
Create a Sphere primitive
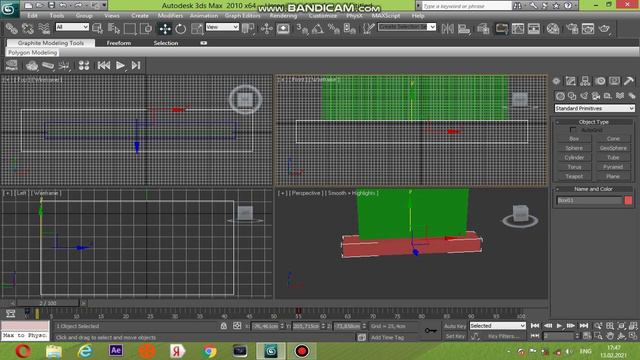[574, 148]
